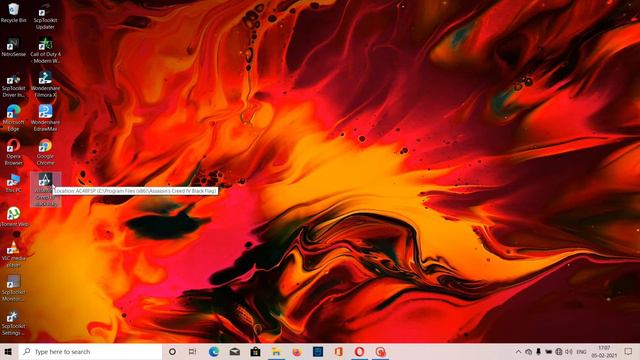Click the Type here to search box
This screenshot has width=640, height=360.
point(90,351)
